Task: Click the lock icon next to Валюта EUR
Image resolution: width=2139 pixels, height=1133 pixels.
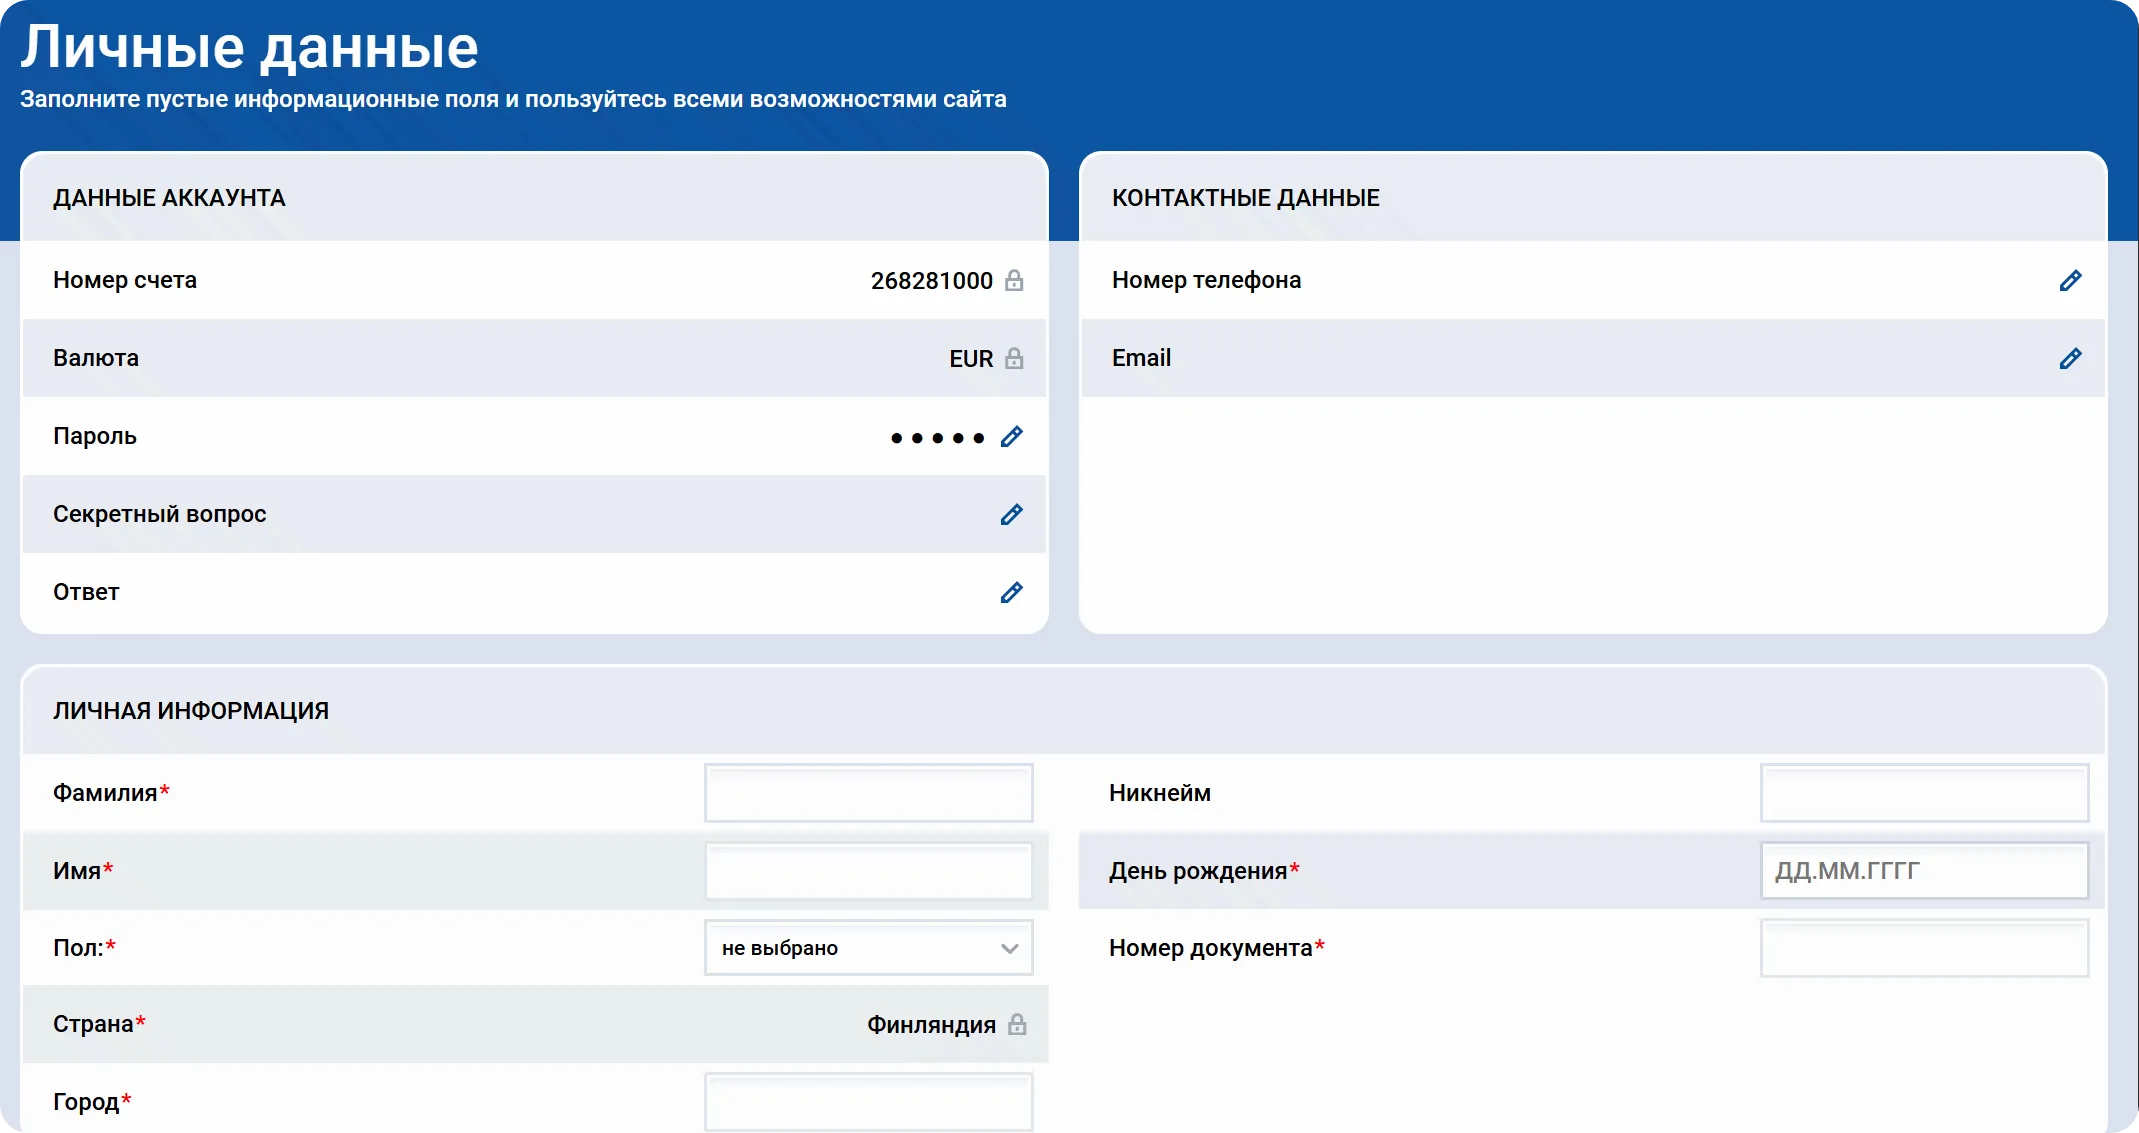Action: tap(1014, 358)
